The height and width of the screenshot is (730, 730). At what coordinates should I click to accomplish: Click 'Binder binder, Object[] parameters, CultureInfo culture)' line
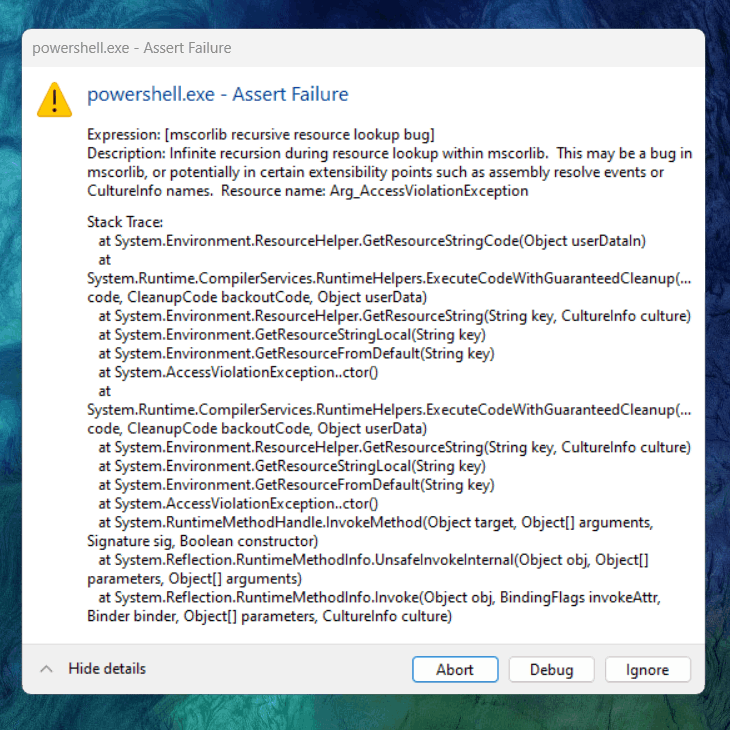pos(270,616)
